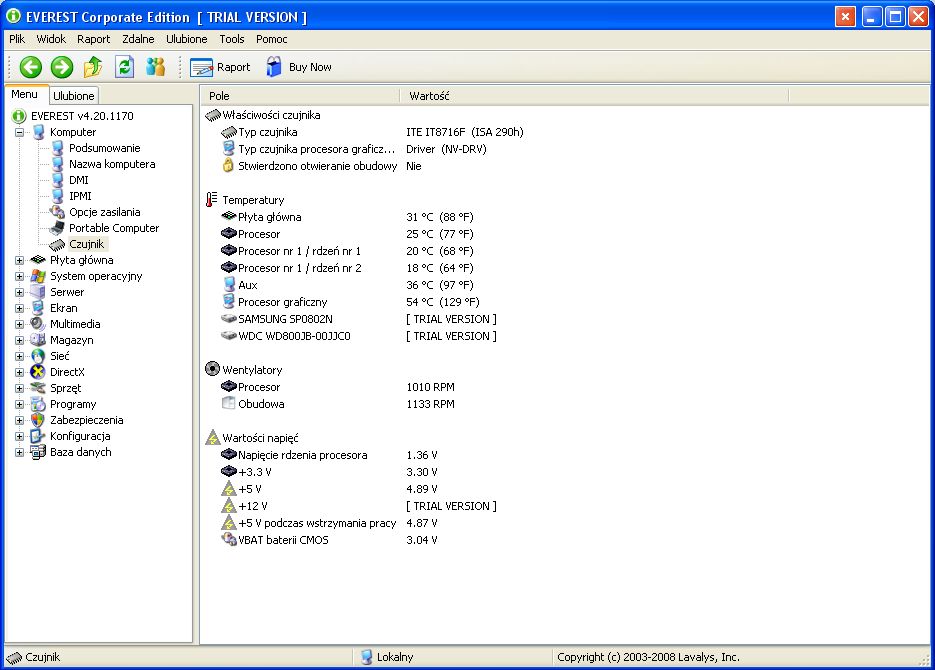Click the Buy Now toolbar button
935x670 pixels.
[299, 67]
